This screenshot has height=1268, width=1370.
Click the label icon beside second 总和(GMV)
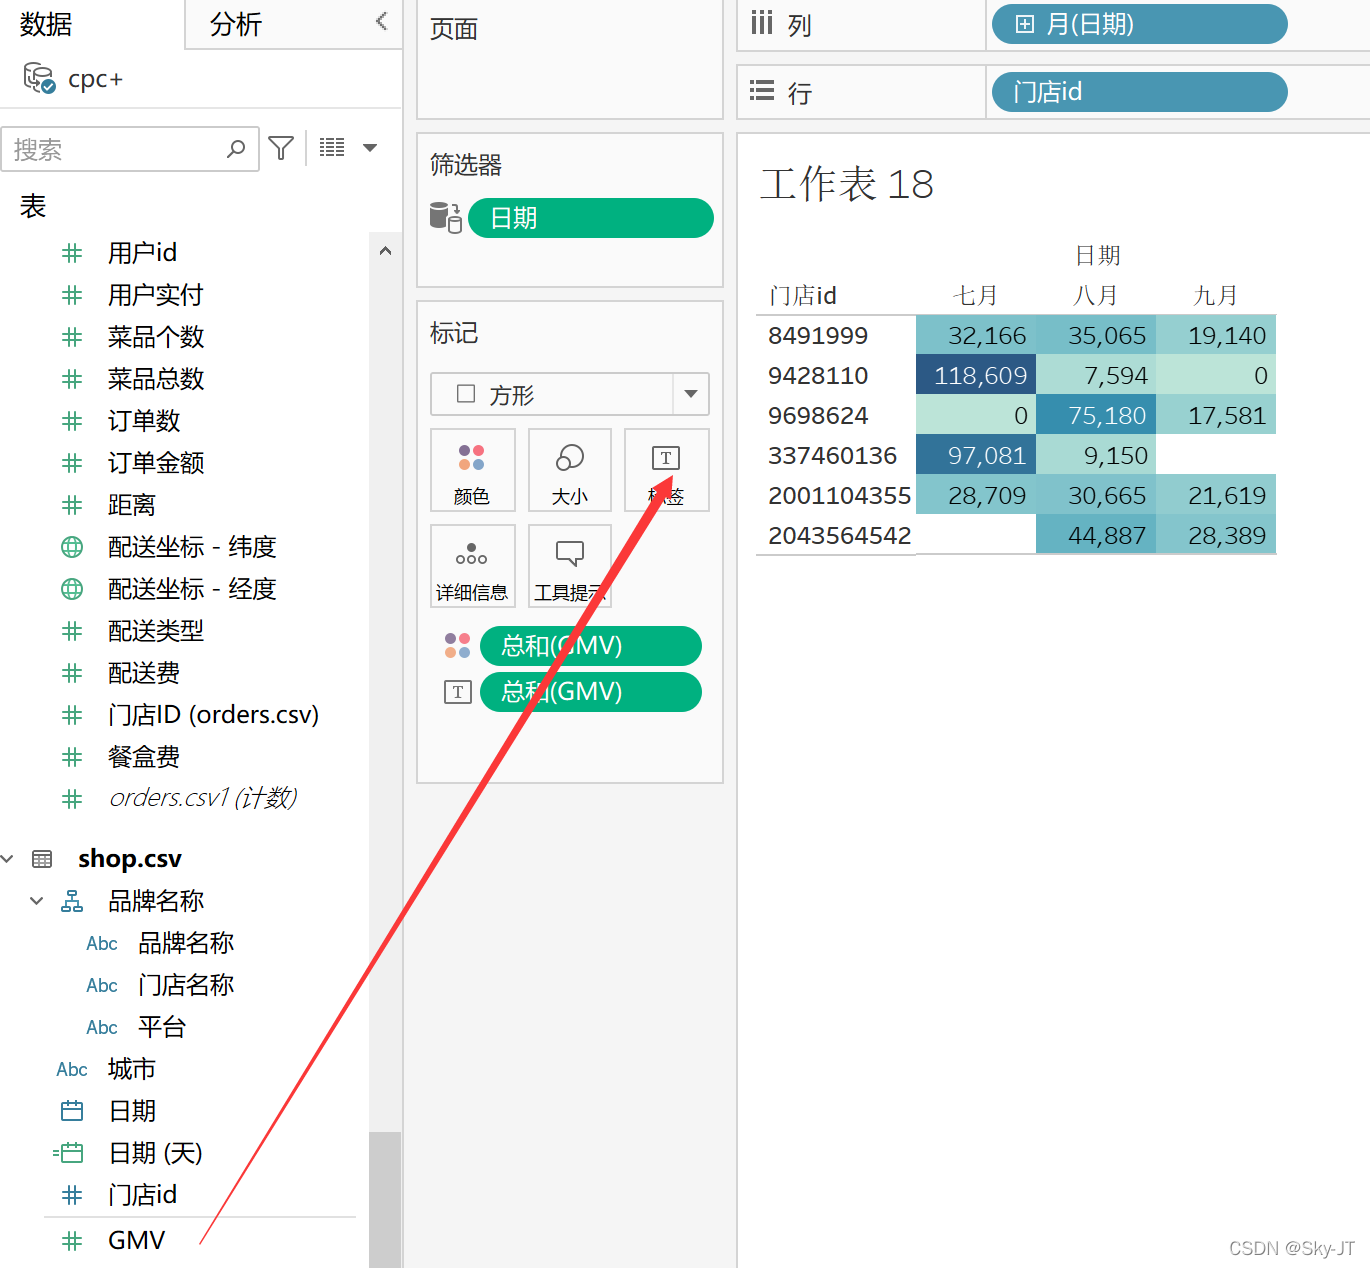(x=457, y=692)
